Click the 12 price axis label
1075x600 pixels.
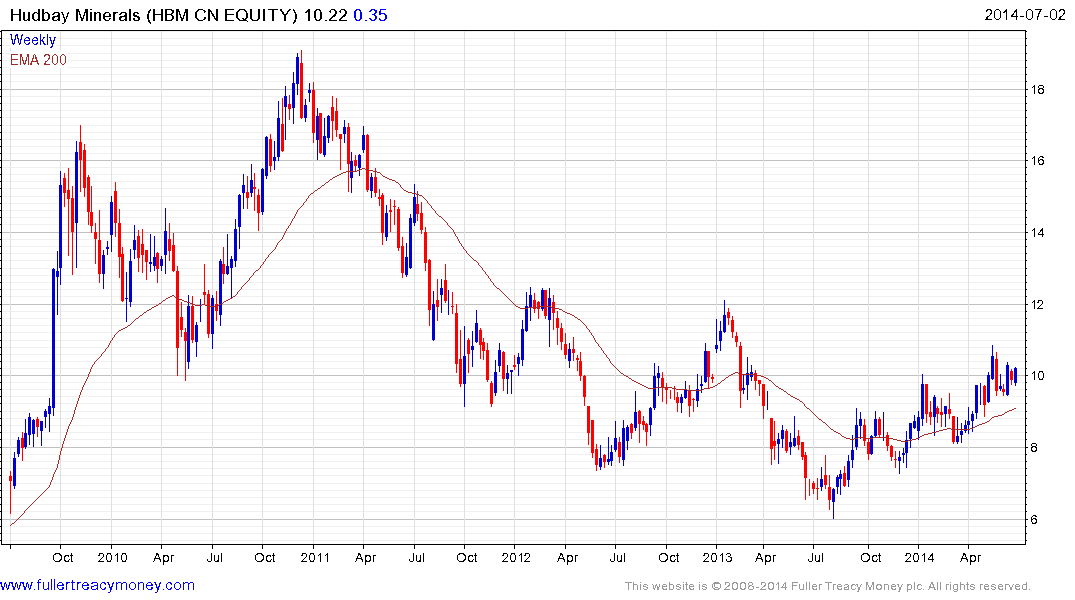[1037, 304]
